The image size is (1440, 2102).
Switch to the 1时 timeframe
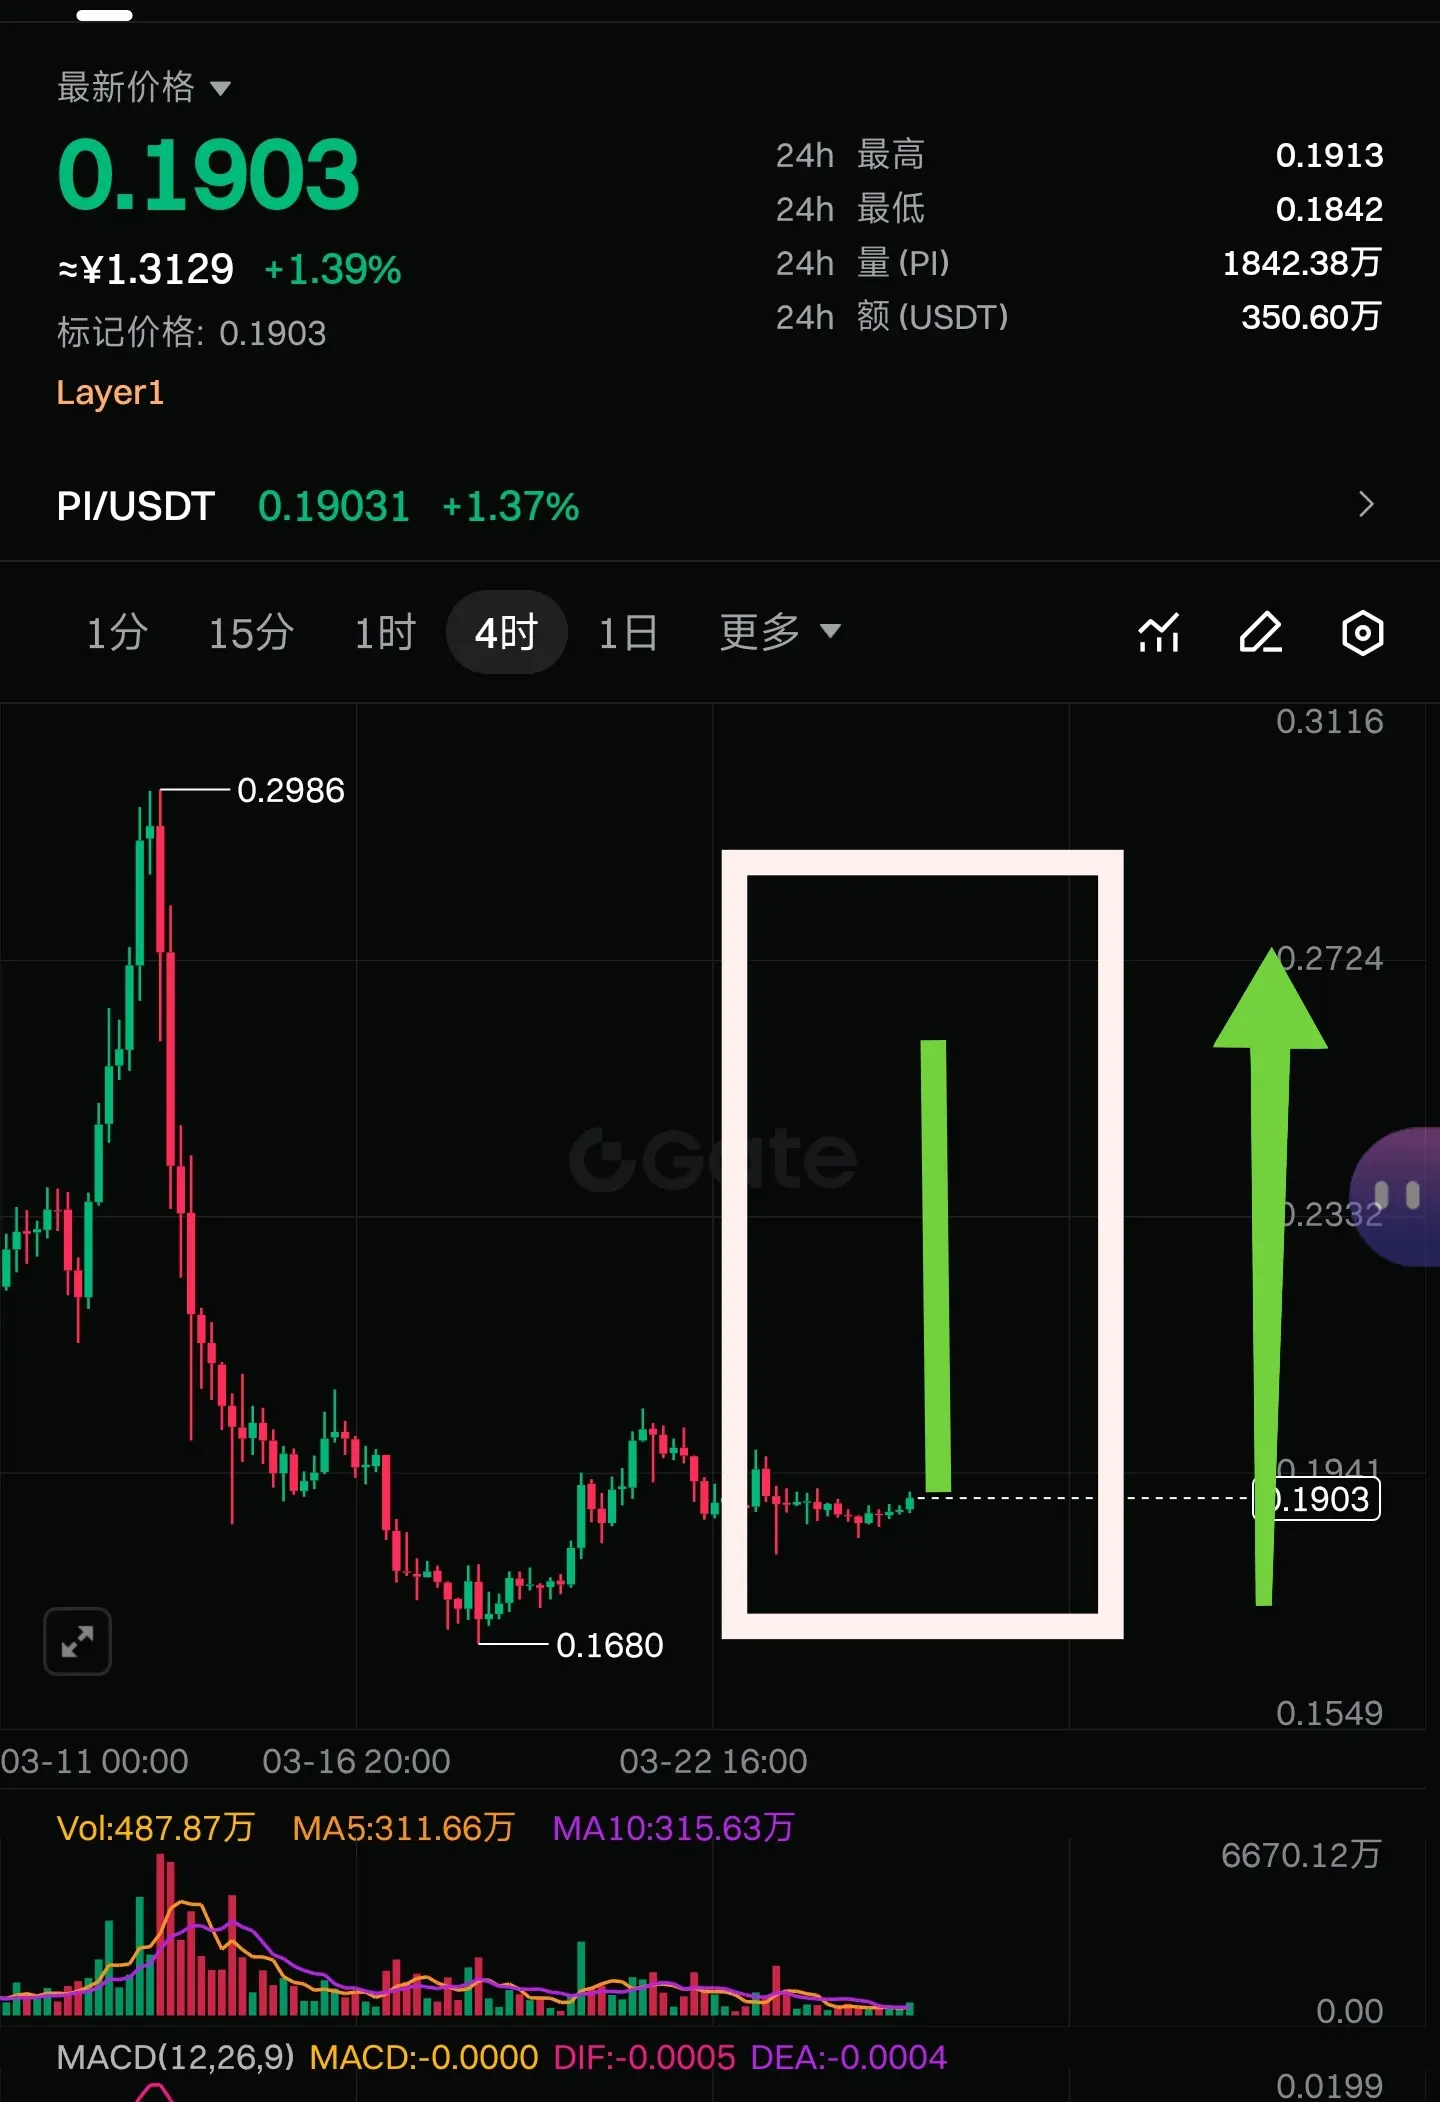(x=385, y=632)
